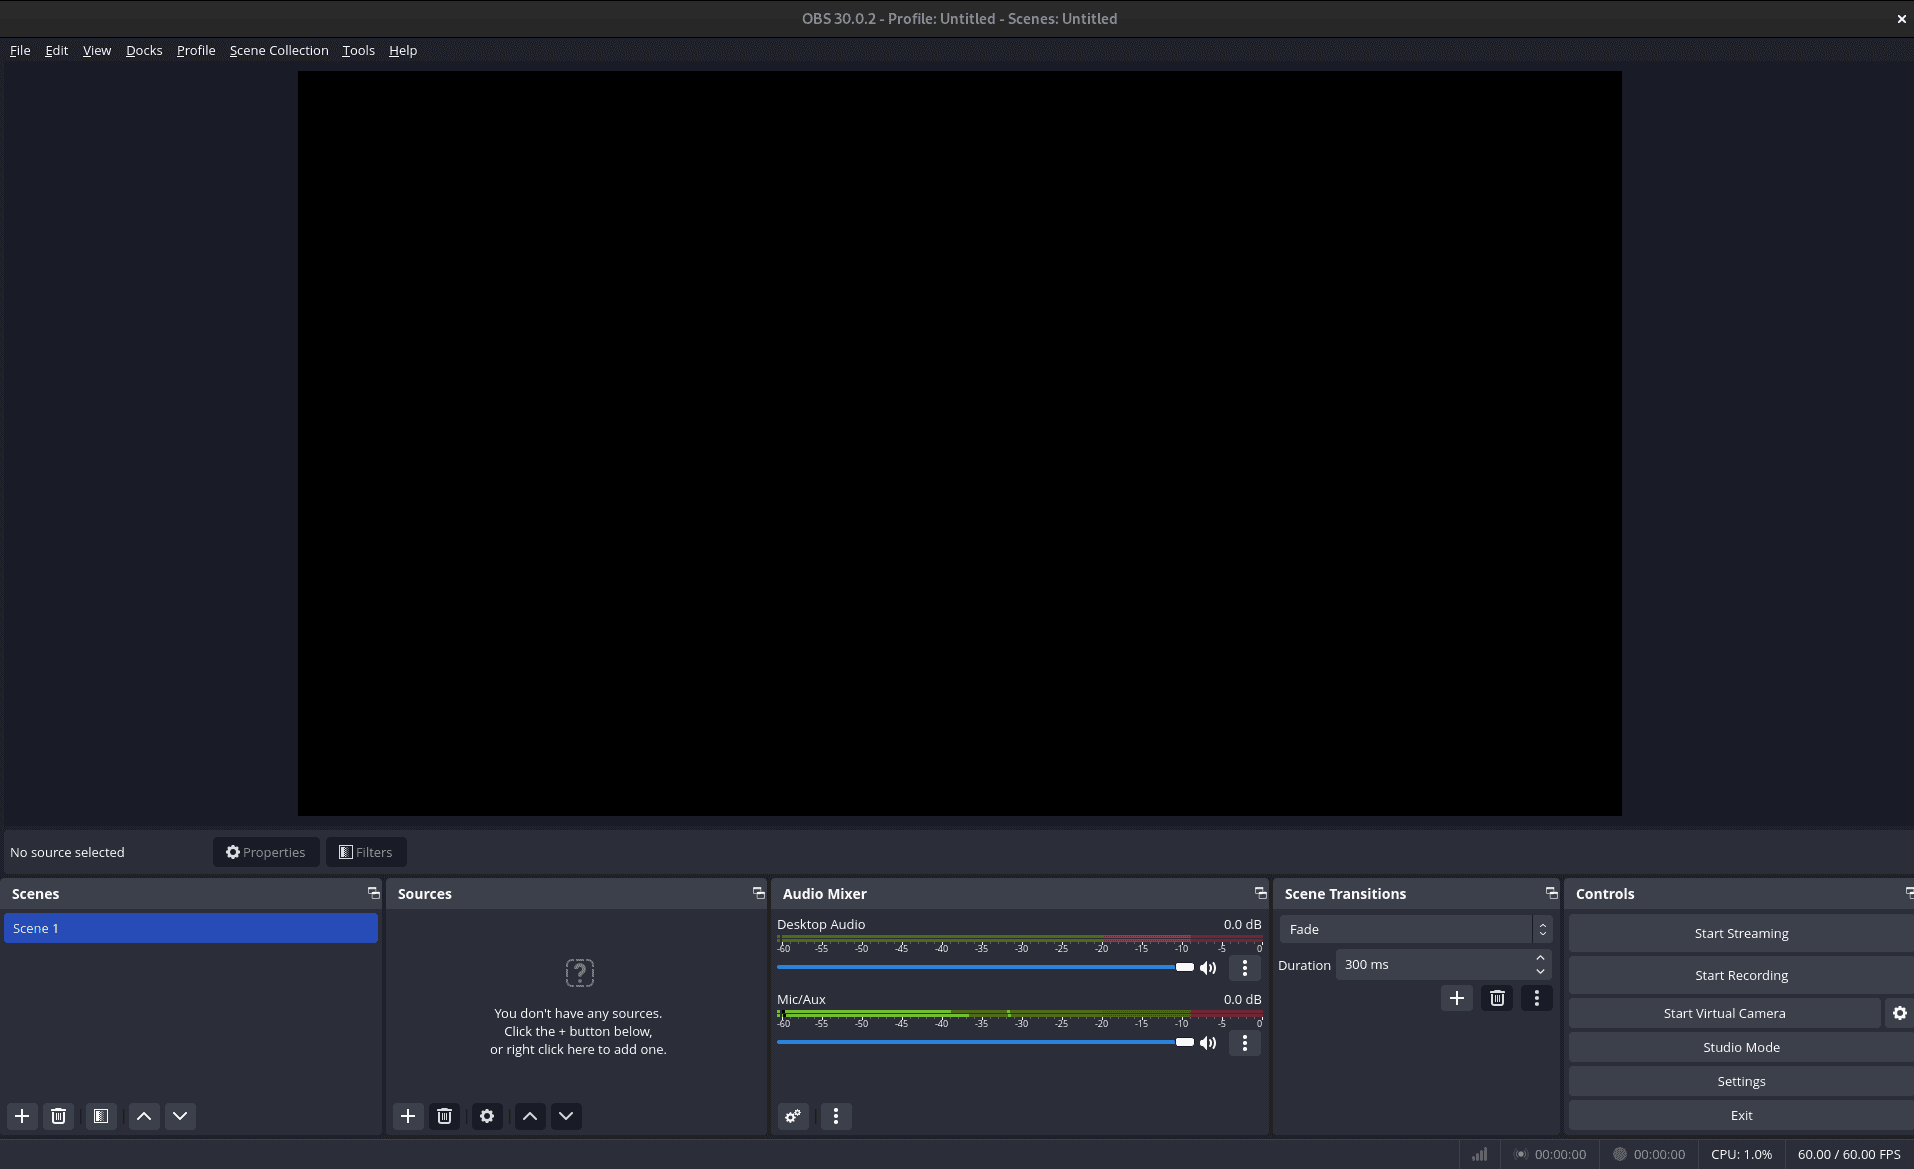Image resolution: width=1914 pixels, height=1169 pixels.
Task: Remove selected source with trash icon
Action: (x=445, y=1116)
